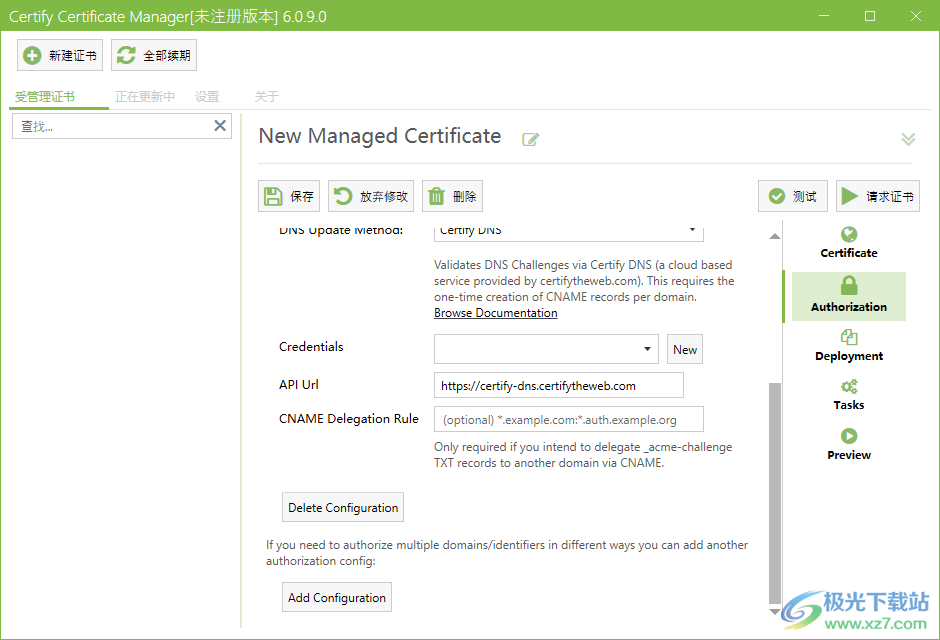This screenshot has width=940, height=640.
Task: Switch to the 受管理证书 tab
Action: 45,96
